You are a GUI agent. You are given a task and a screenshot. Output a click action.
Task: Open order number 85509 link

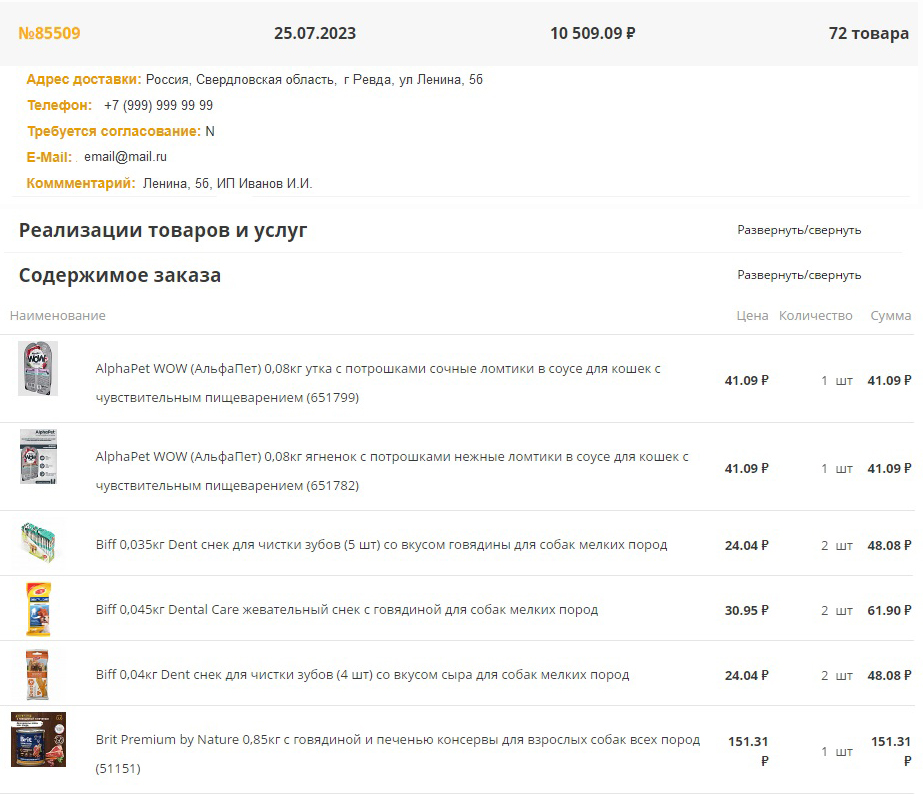(49, 33)
